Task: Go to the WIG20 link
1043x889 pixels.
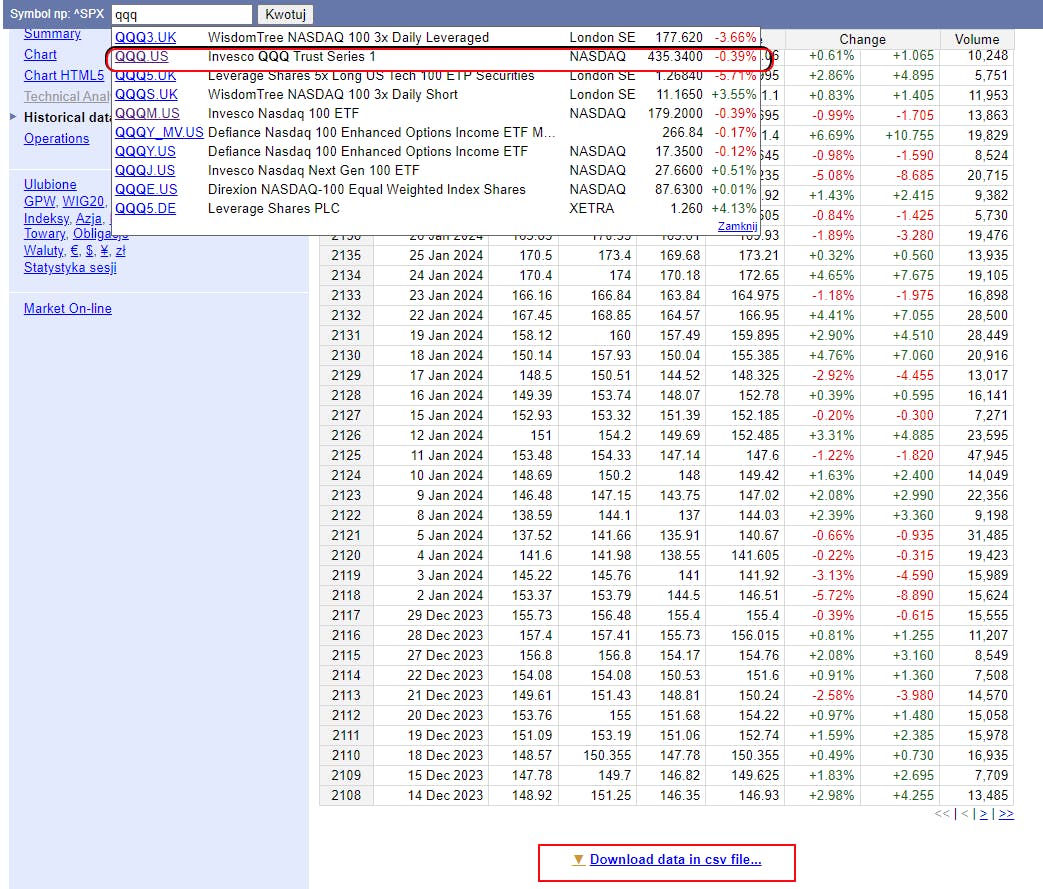Action: (83, 202)
